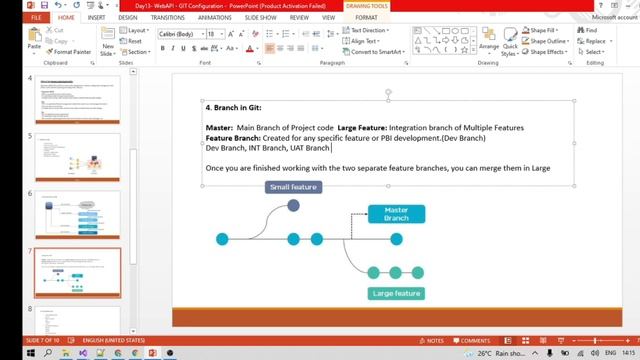Select slide 6 thumbnail

point(78,215)
